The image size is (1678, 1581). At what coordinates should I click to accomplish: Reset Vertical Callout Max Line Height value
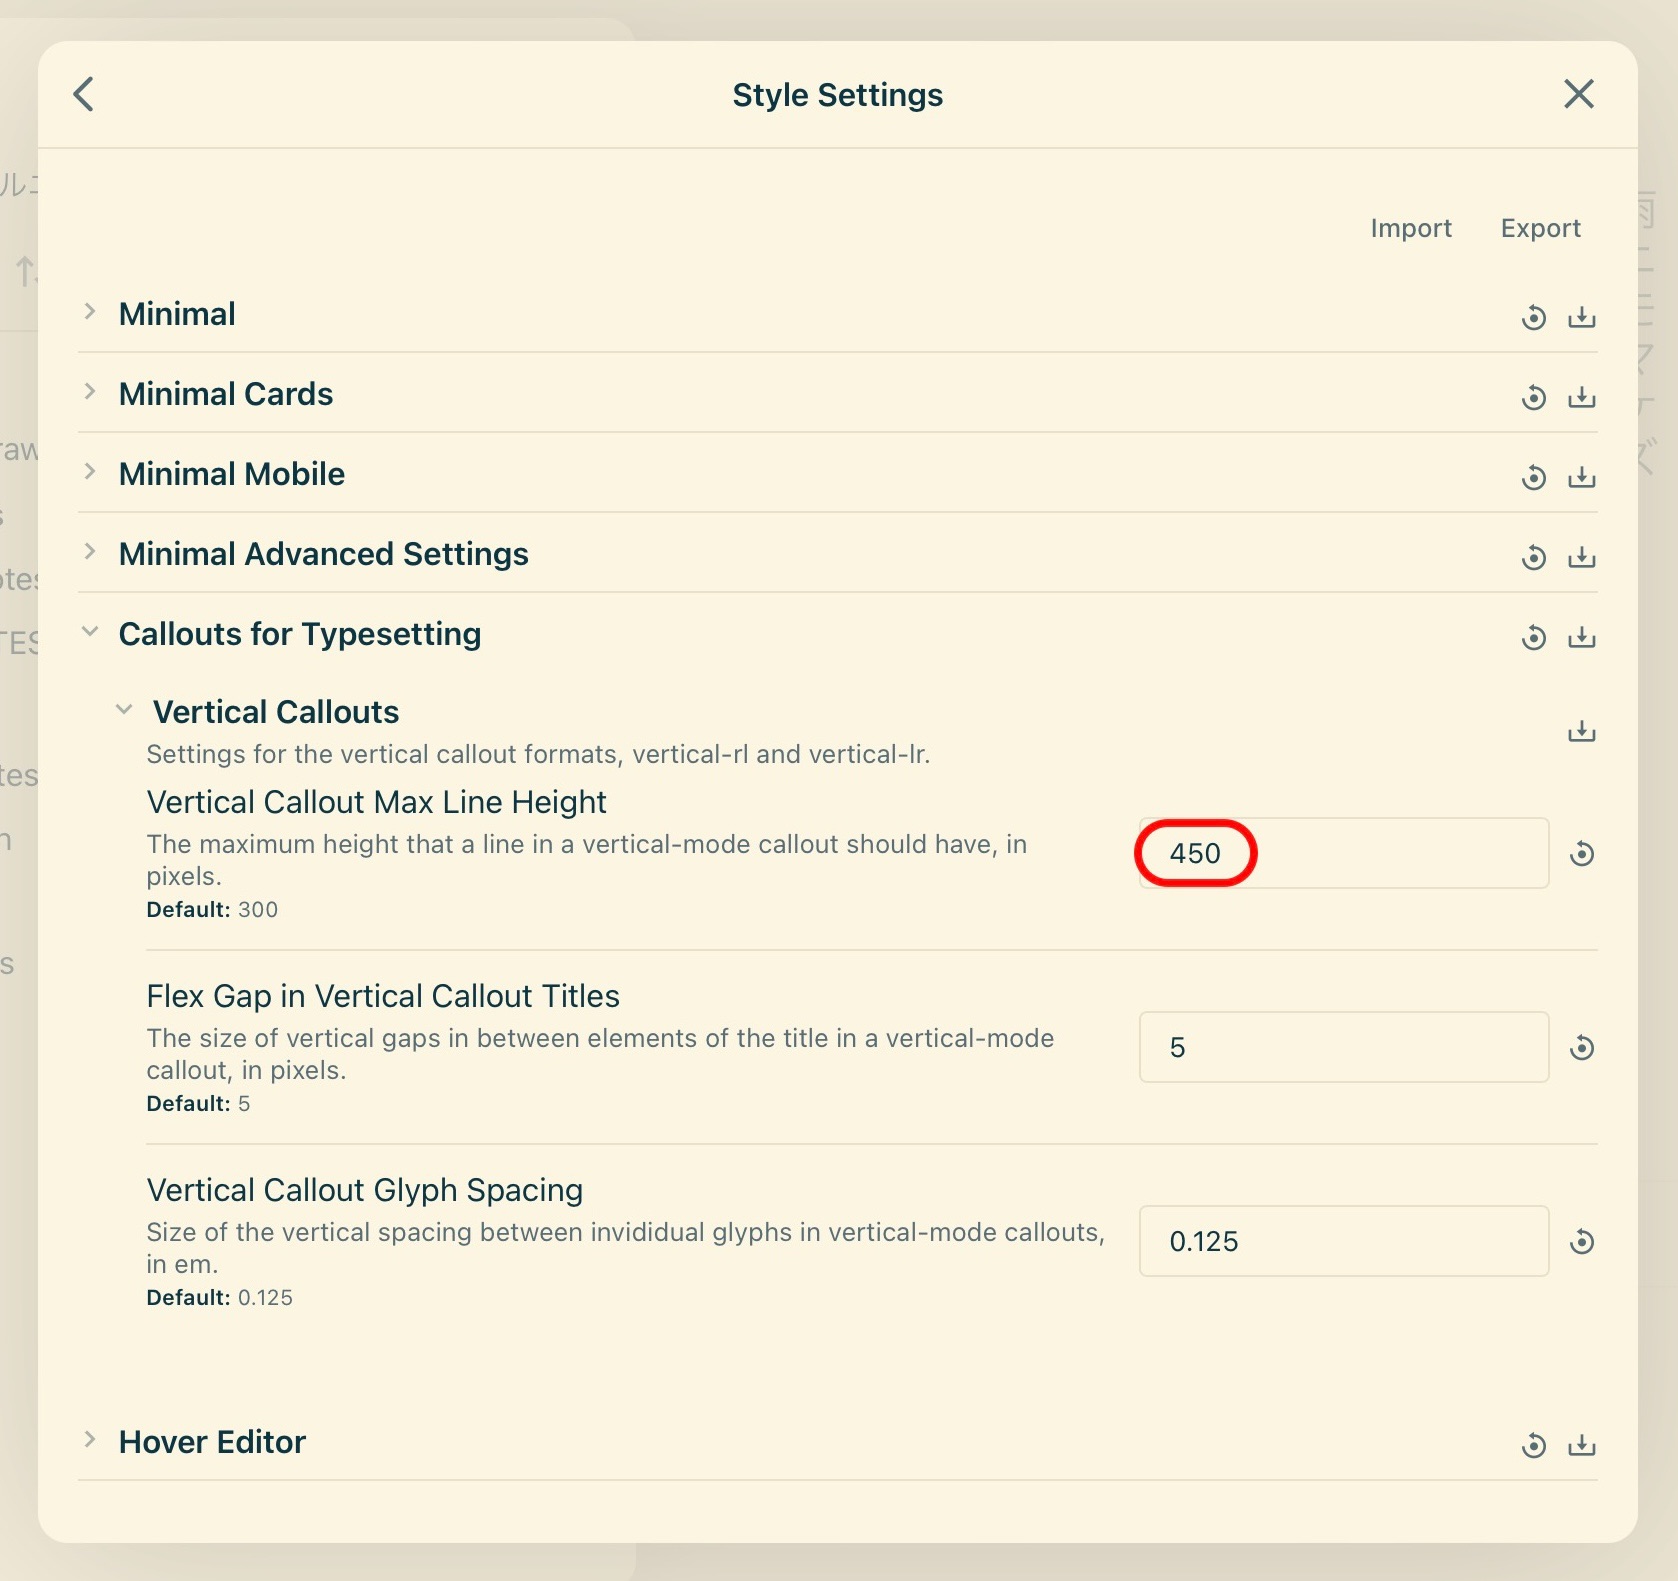1583,853
